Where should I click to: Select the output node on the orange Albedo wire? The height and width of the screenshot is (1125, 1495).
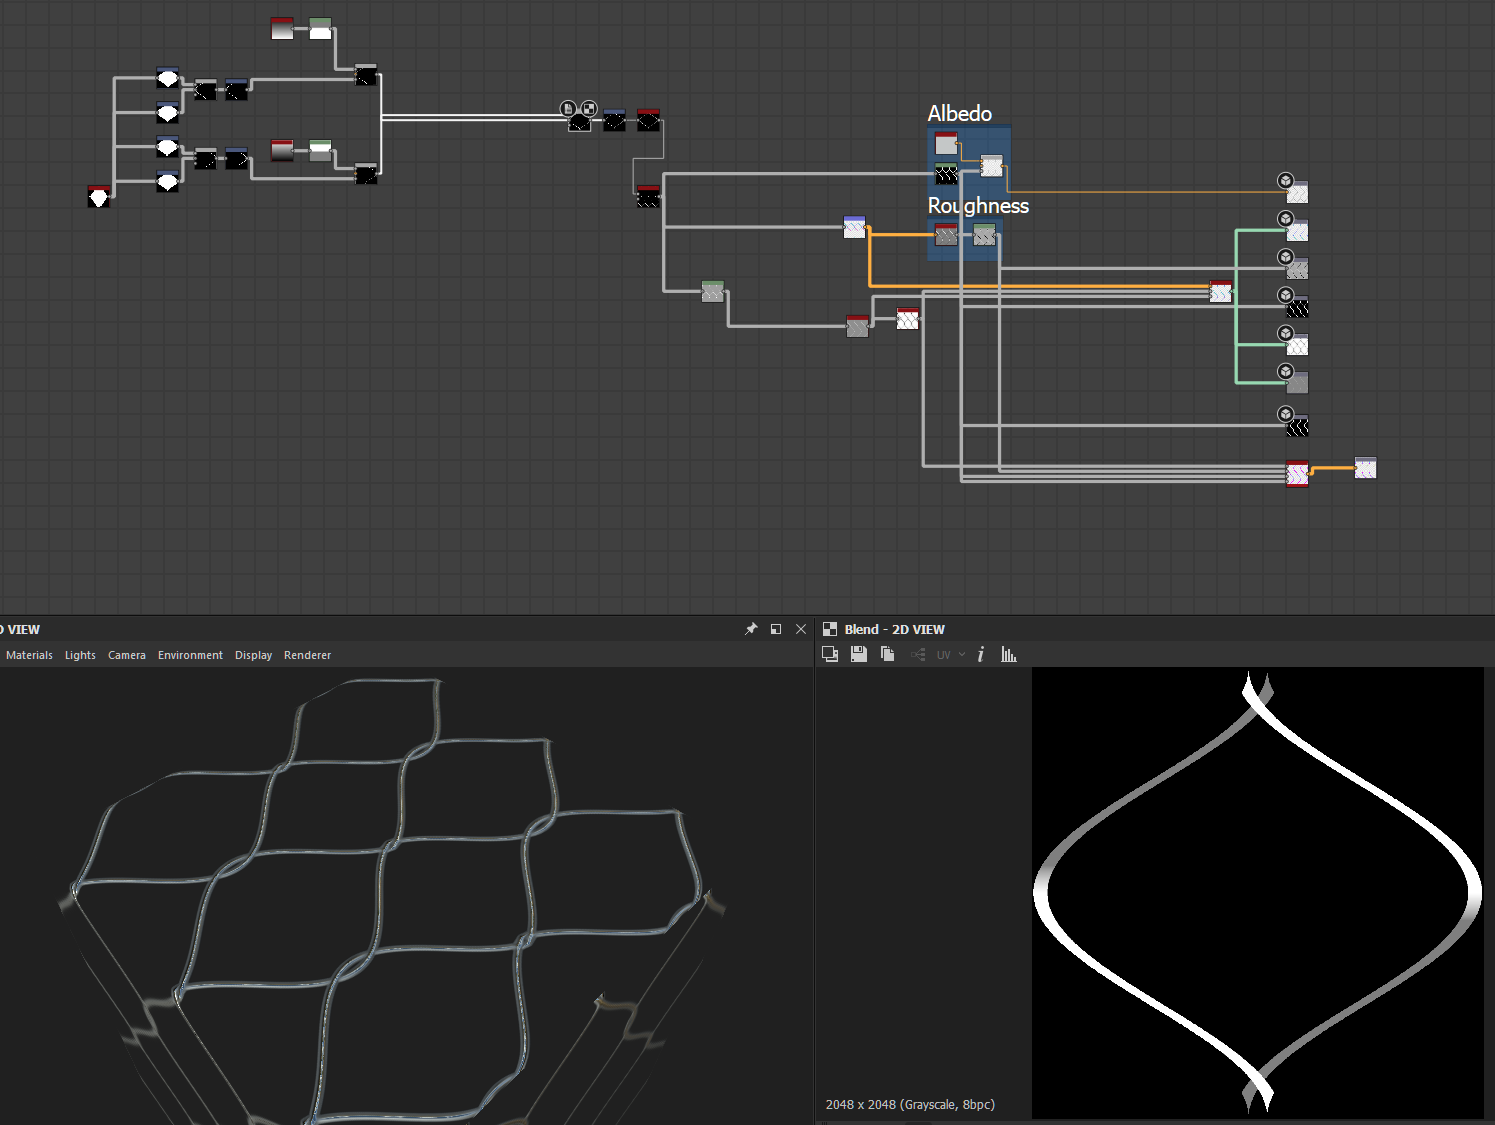(1297, 192)
